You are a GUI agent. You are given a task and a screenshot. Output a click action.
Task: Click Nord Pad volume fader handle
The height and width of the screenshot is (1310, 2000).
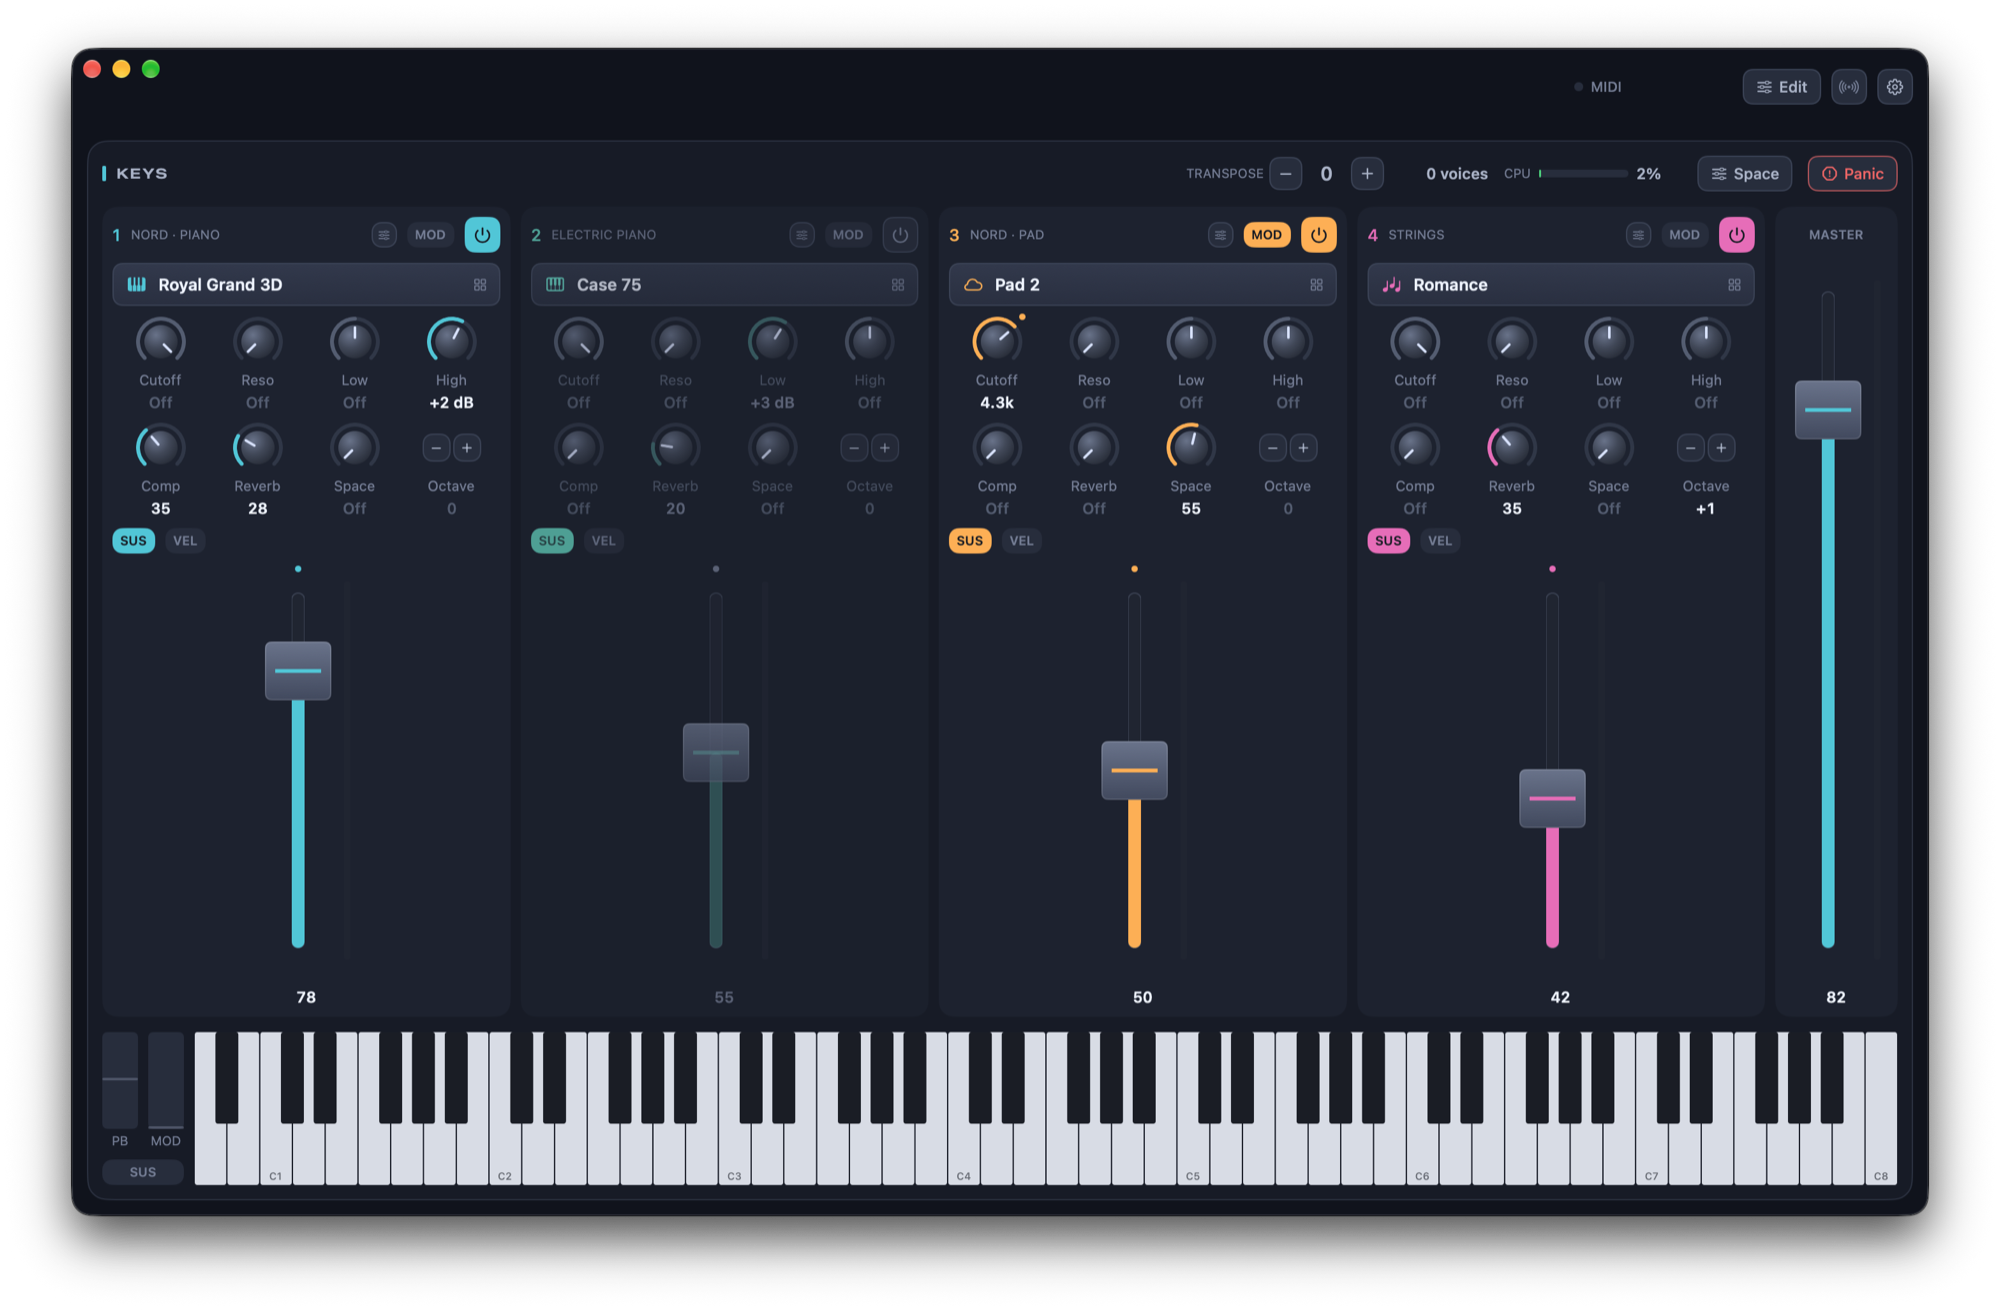click(1134, 771)
